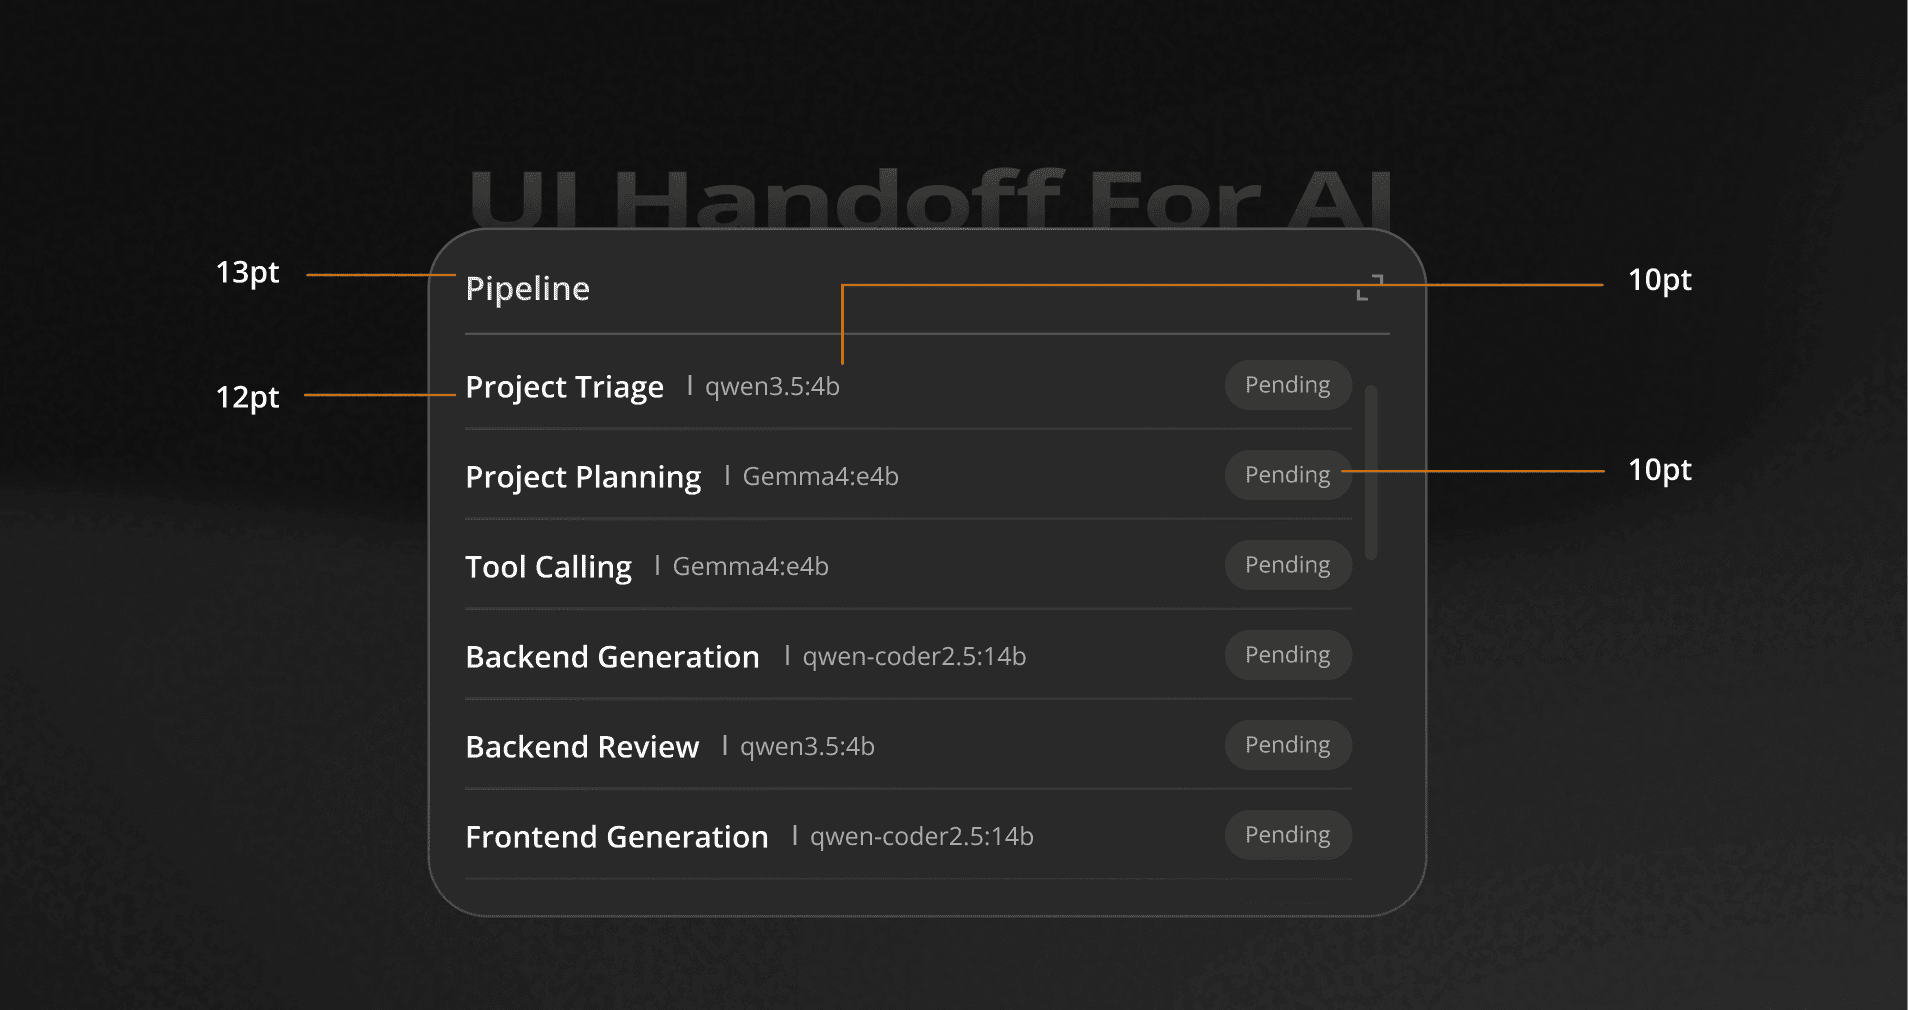Viewport: 1908px width, 1010px height.
Task: Click the Pending badge for Backend Review
Action: pos(1287,745)
